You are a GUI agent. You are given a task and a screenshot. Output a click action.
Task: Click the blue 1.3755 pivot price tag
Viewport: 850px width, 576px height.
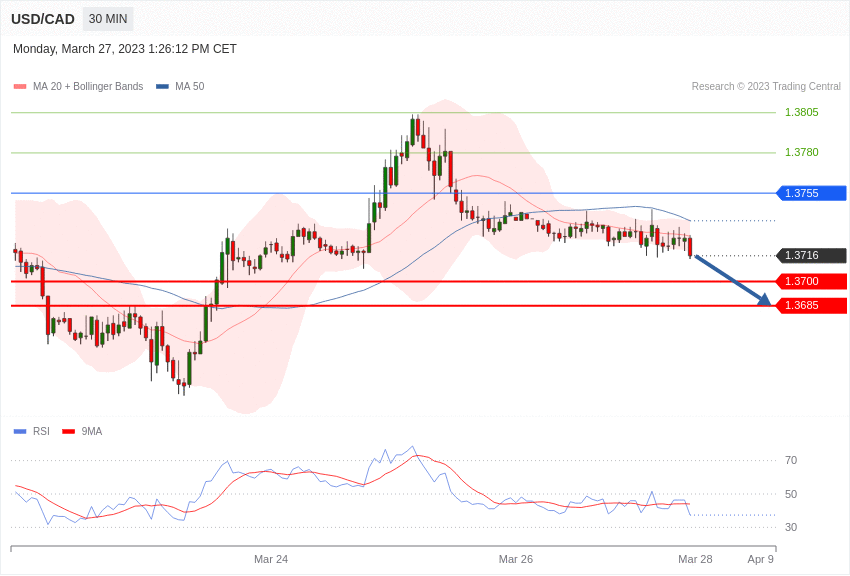pyautogui.click(x=812, y=193)
